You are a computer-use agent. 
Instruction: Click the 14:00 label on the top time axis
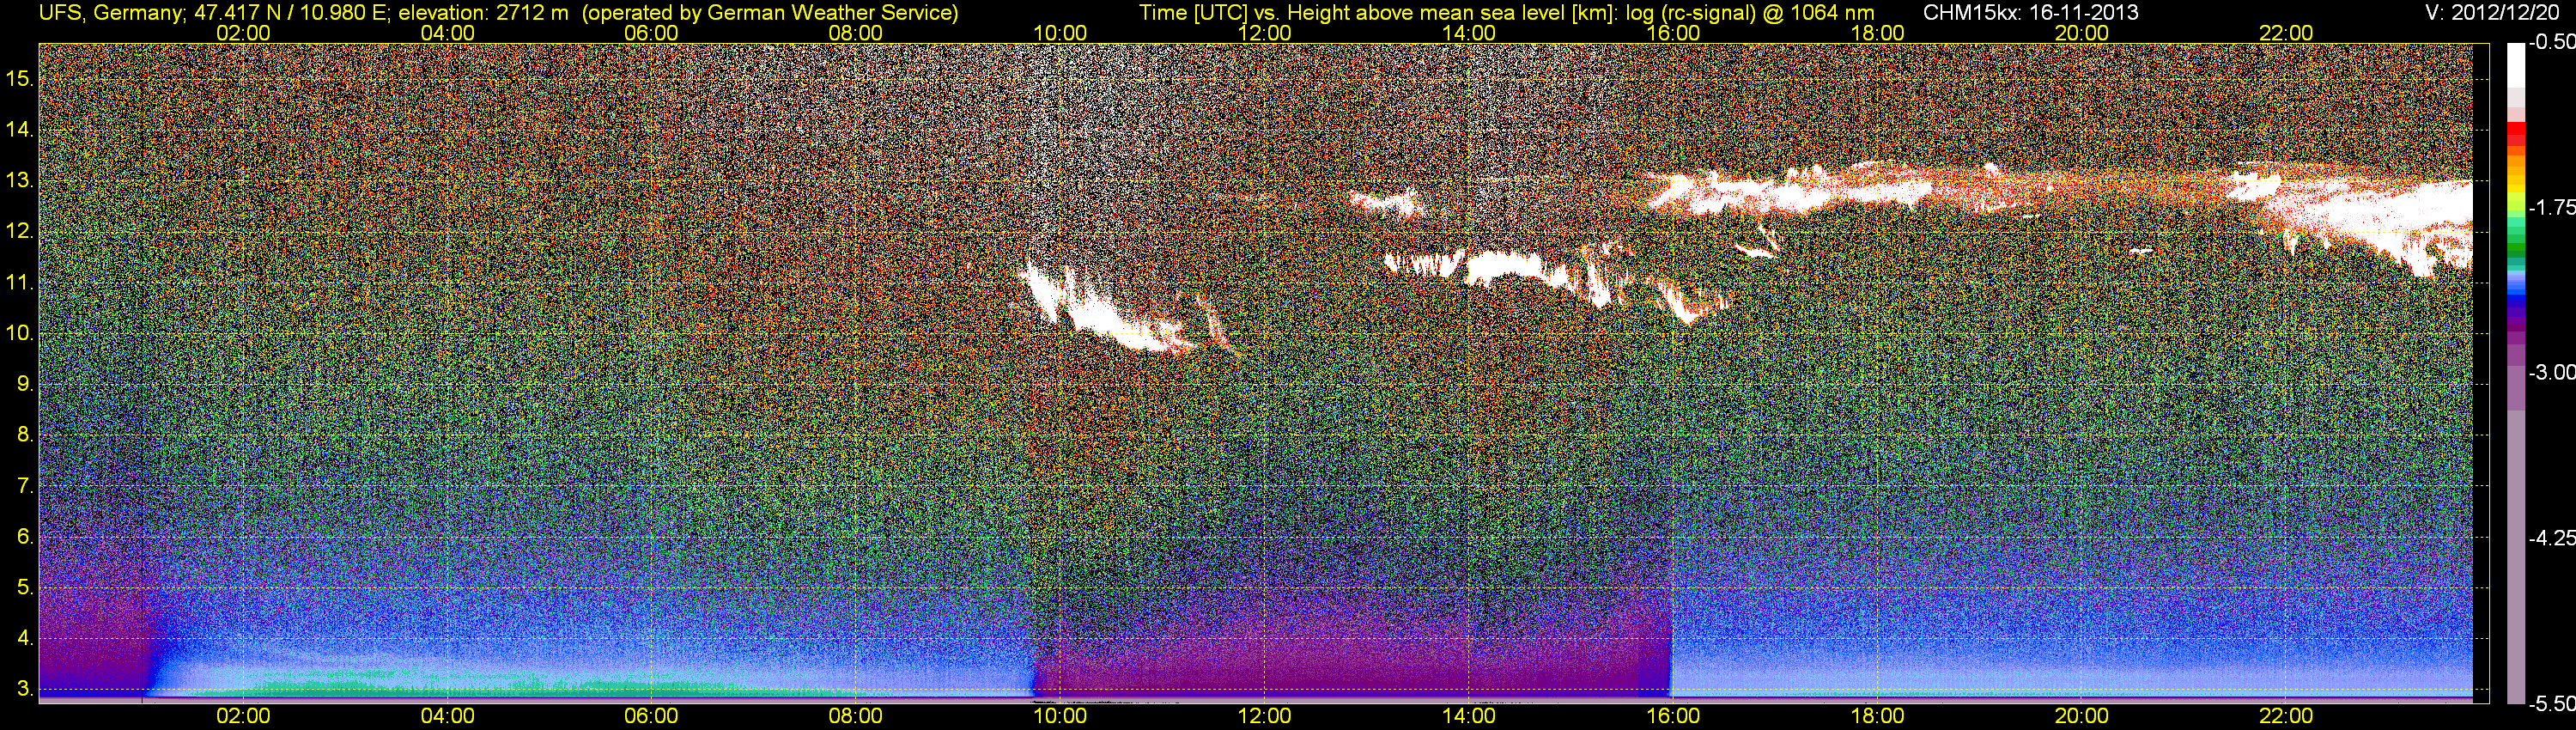coord(1469,33)
